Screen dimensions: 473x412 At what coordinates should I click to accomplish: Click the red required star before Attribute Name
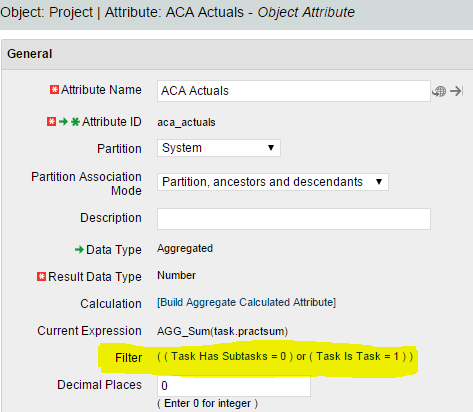point(54,90)
